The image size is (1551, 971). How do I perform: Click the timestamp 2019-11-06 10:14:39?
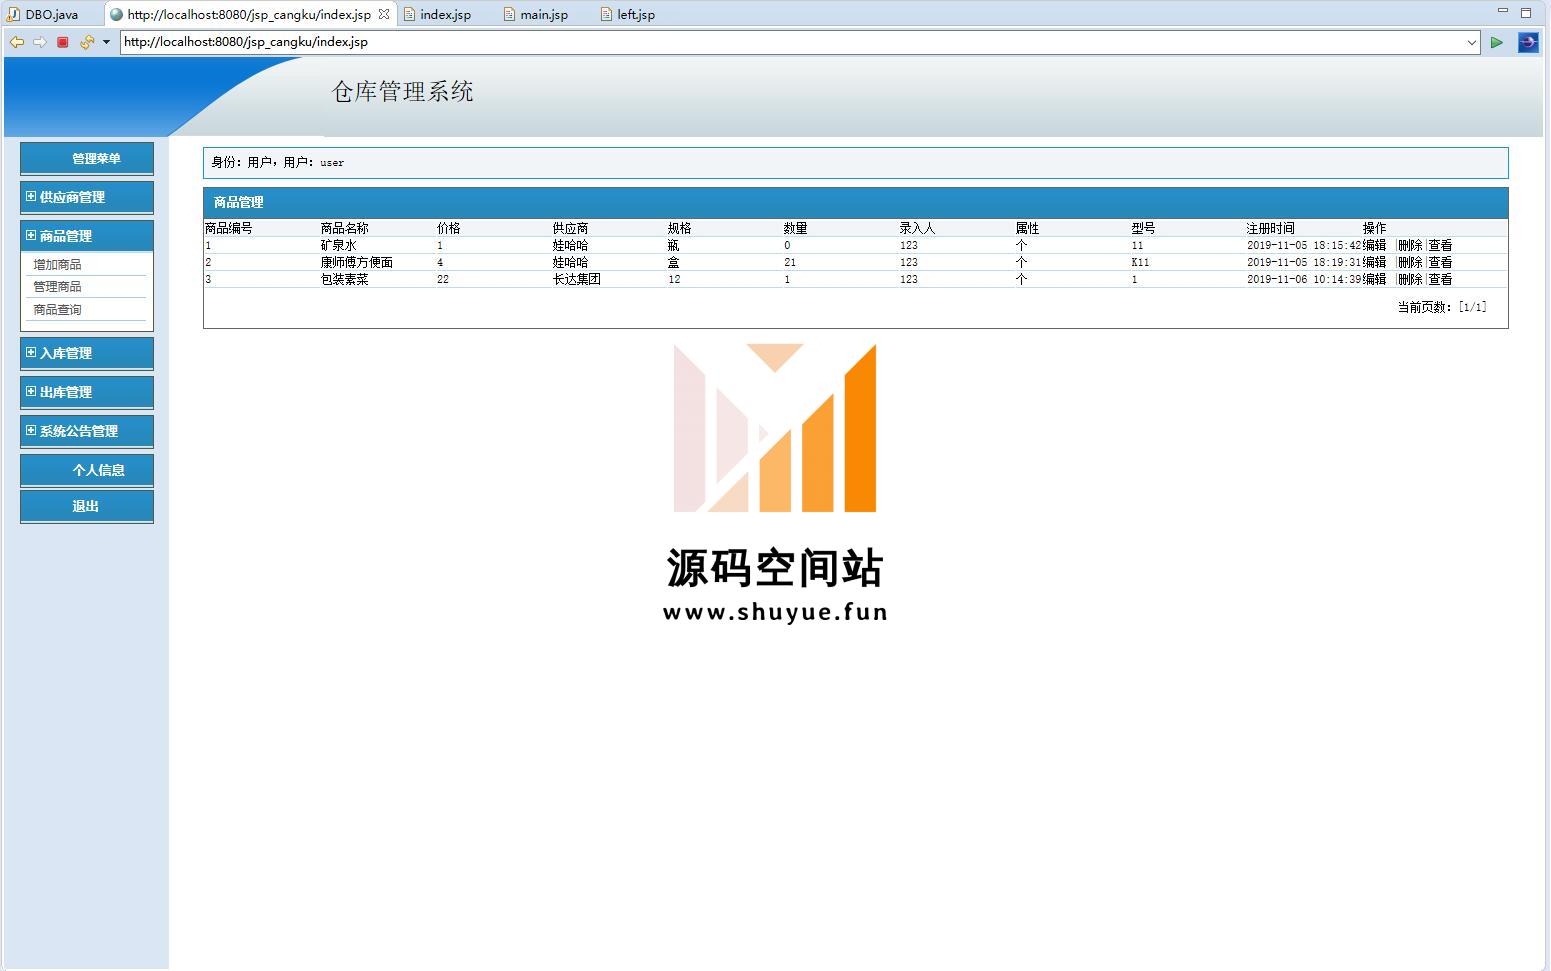point(1304,279)
